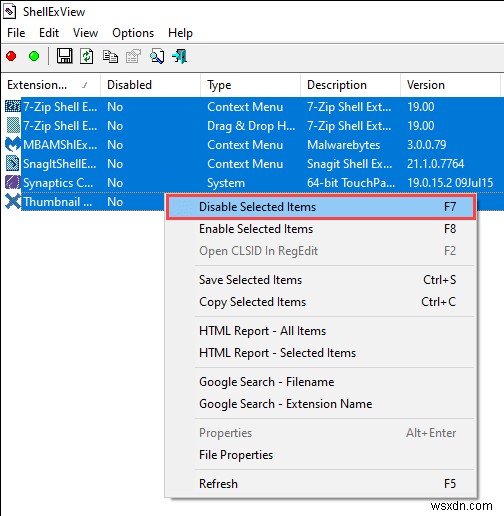Viewport: 504px width, 516px height.
Task: Select the MBAMShlEx... extension name
Action: (x=60, y=145)
